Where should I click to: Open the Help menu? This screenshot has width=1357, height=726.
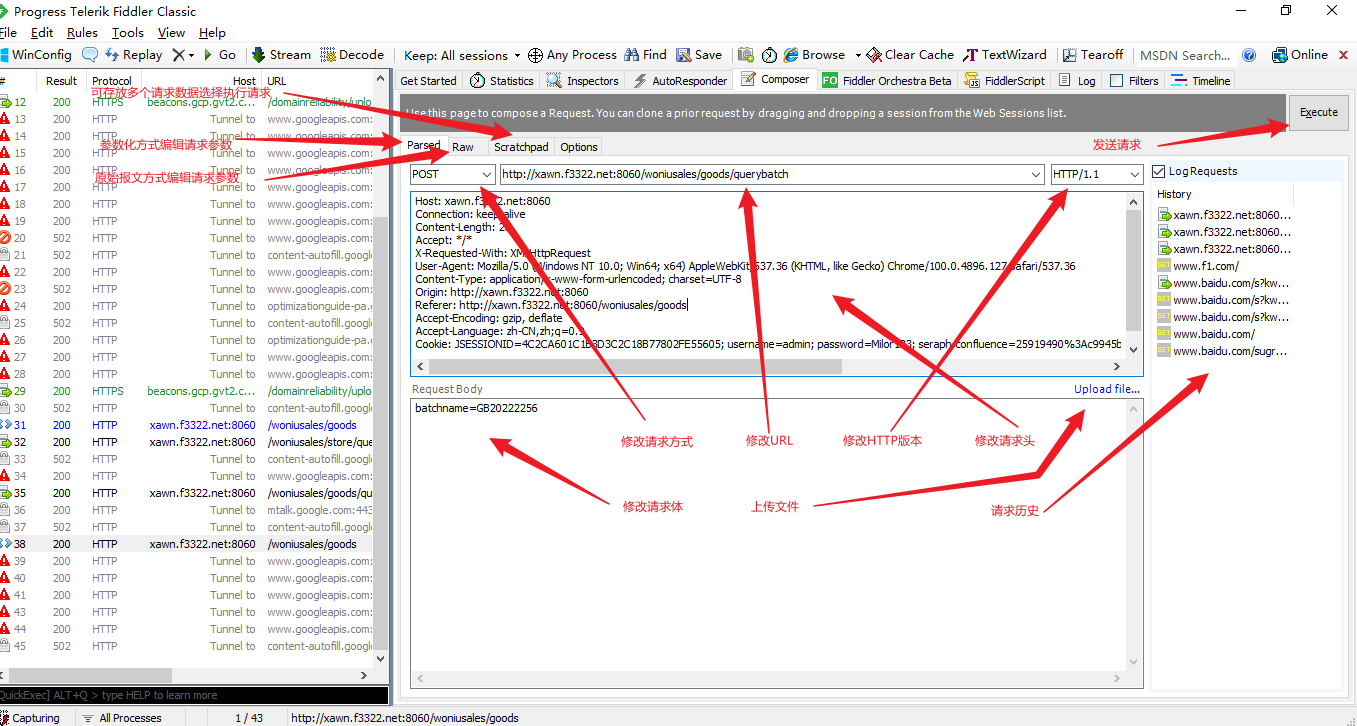tap(212, 32)
